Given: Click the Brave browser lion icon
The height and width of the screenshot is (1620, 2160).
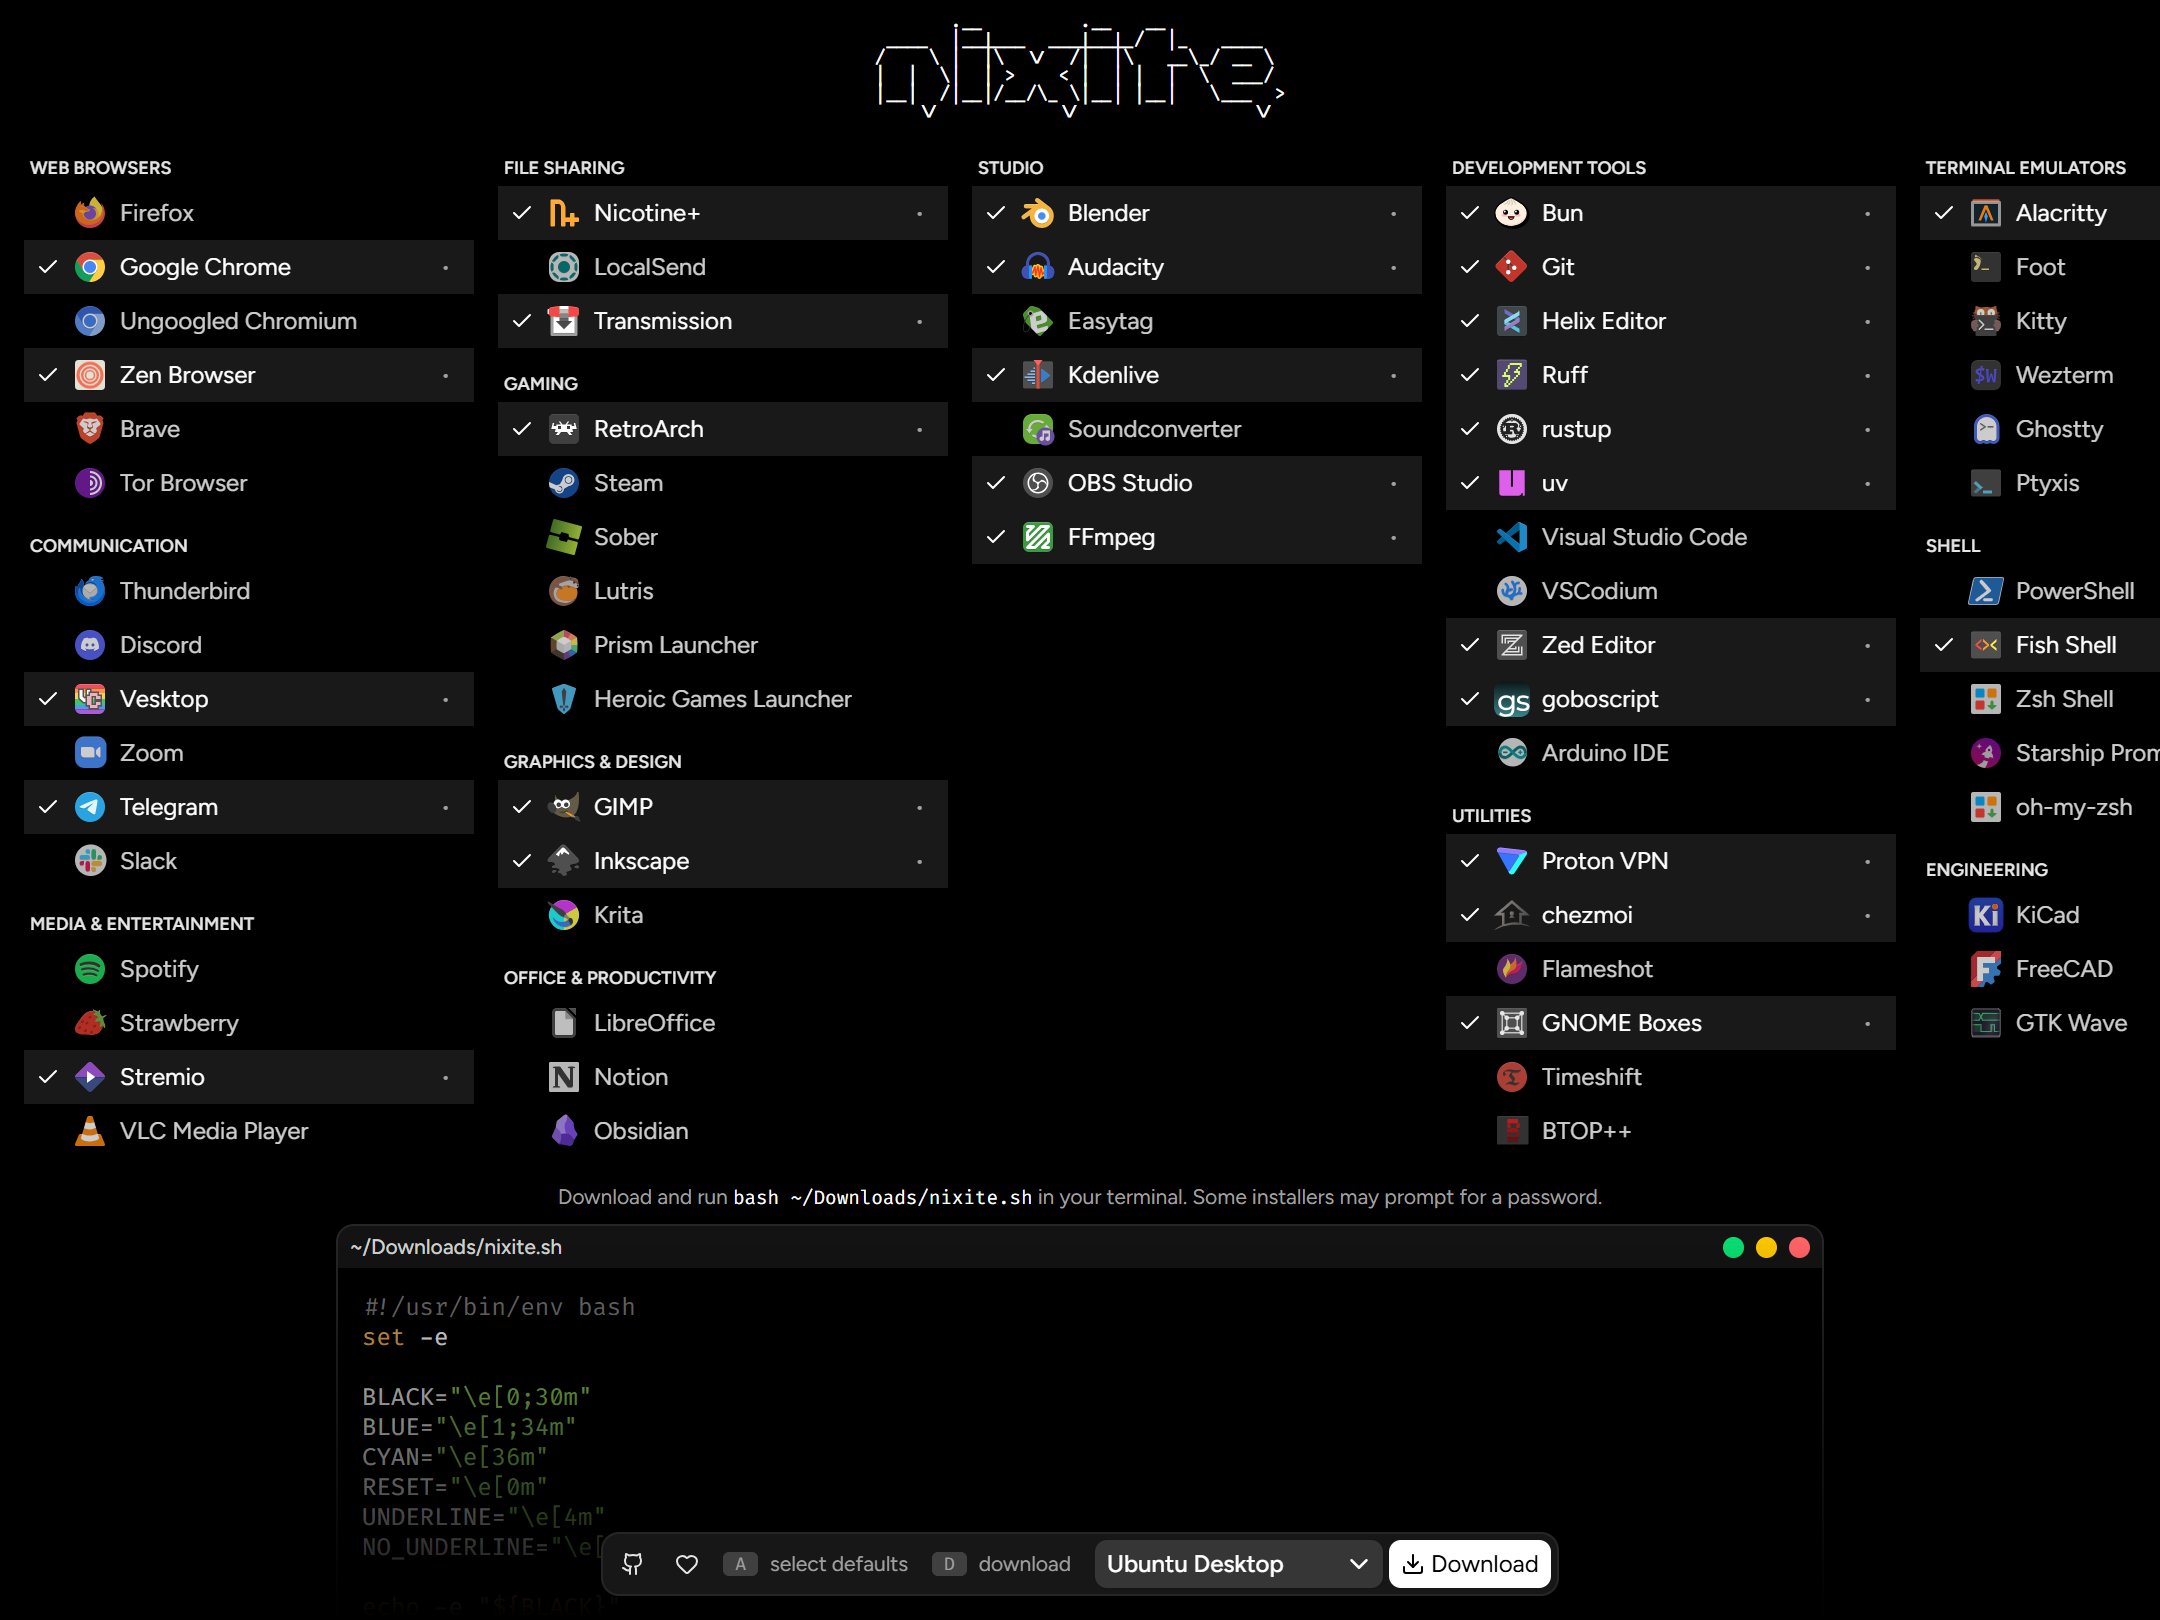Looking at the screenshot, I should coord(90,429).
